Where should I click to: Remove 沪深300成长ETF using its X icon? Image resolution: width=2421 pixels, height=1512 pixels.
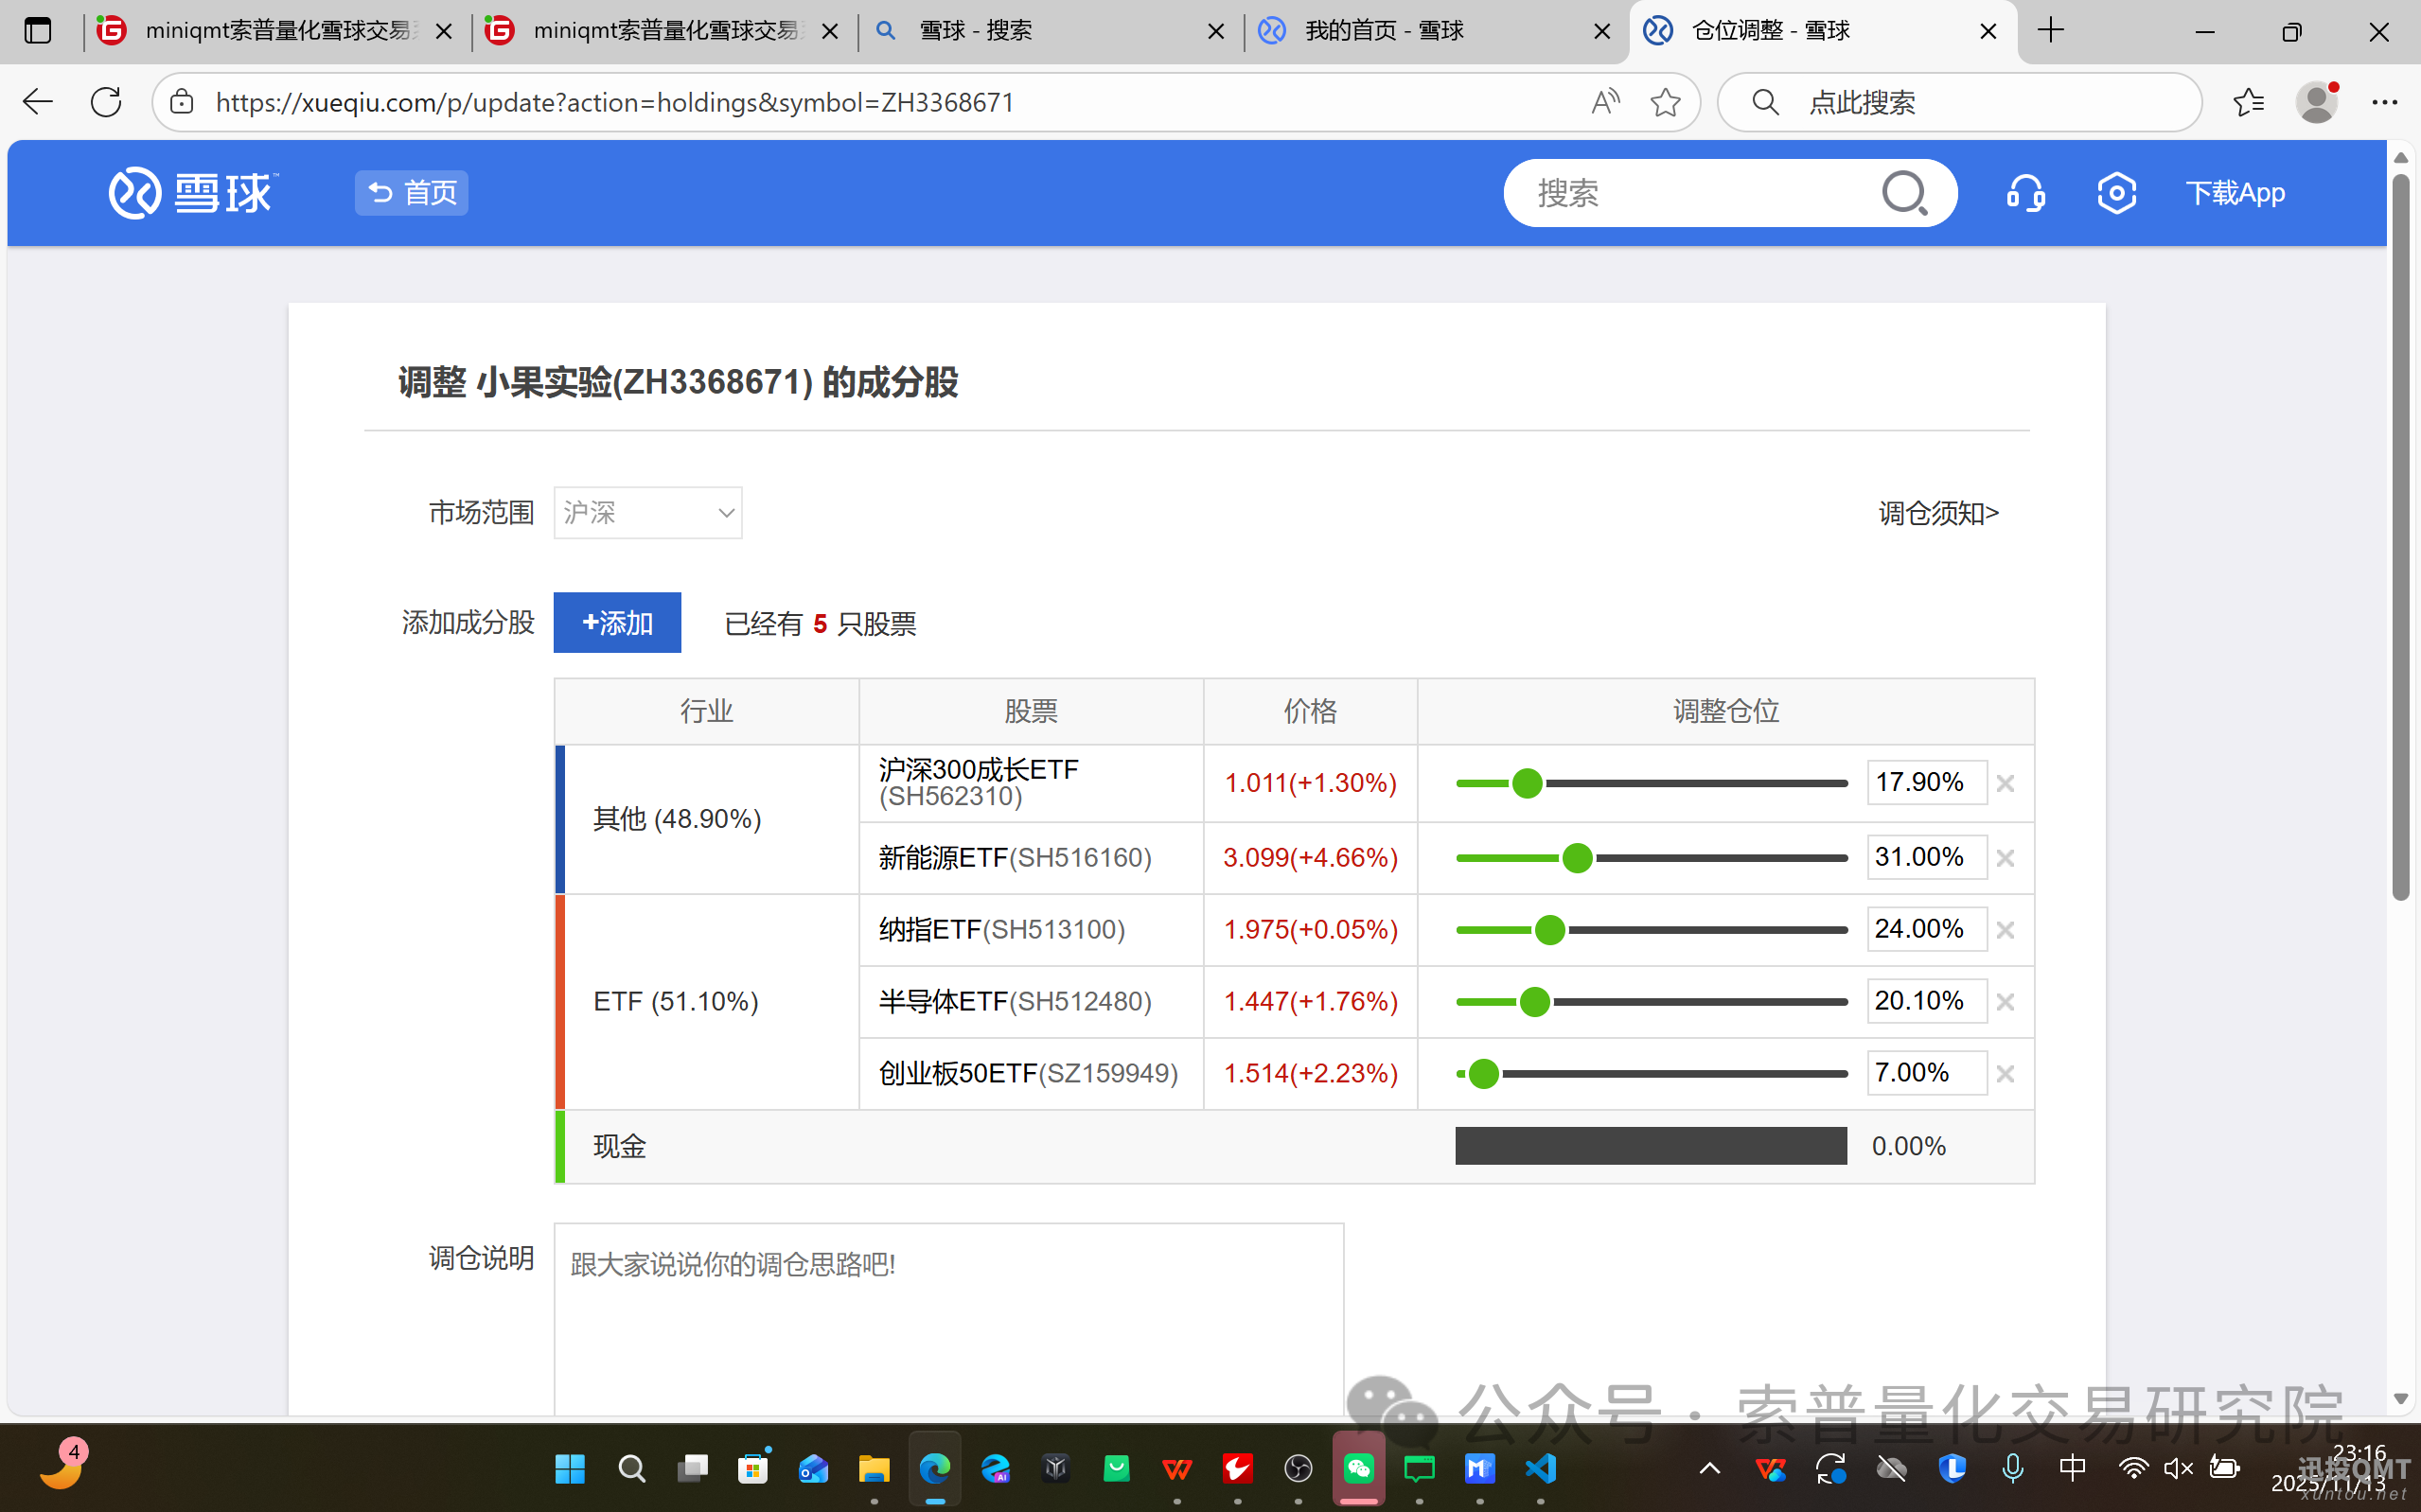point(2005,783)
